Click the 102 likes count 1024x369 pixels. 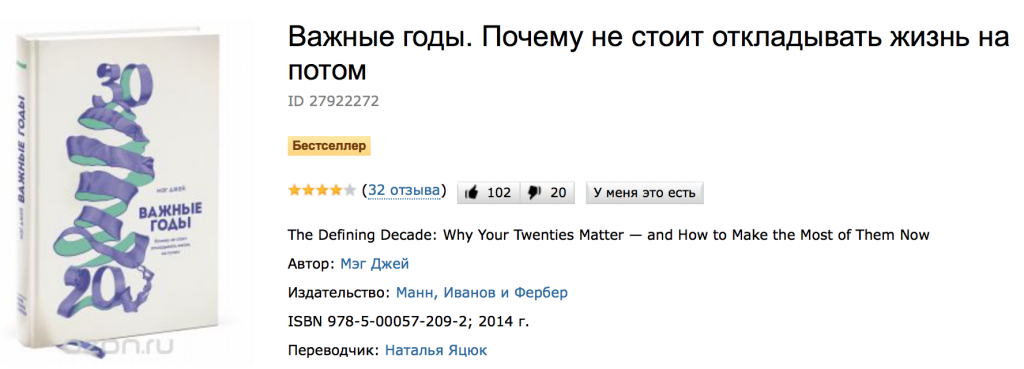(499, 193)
